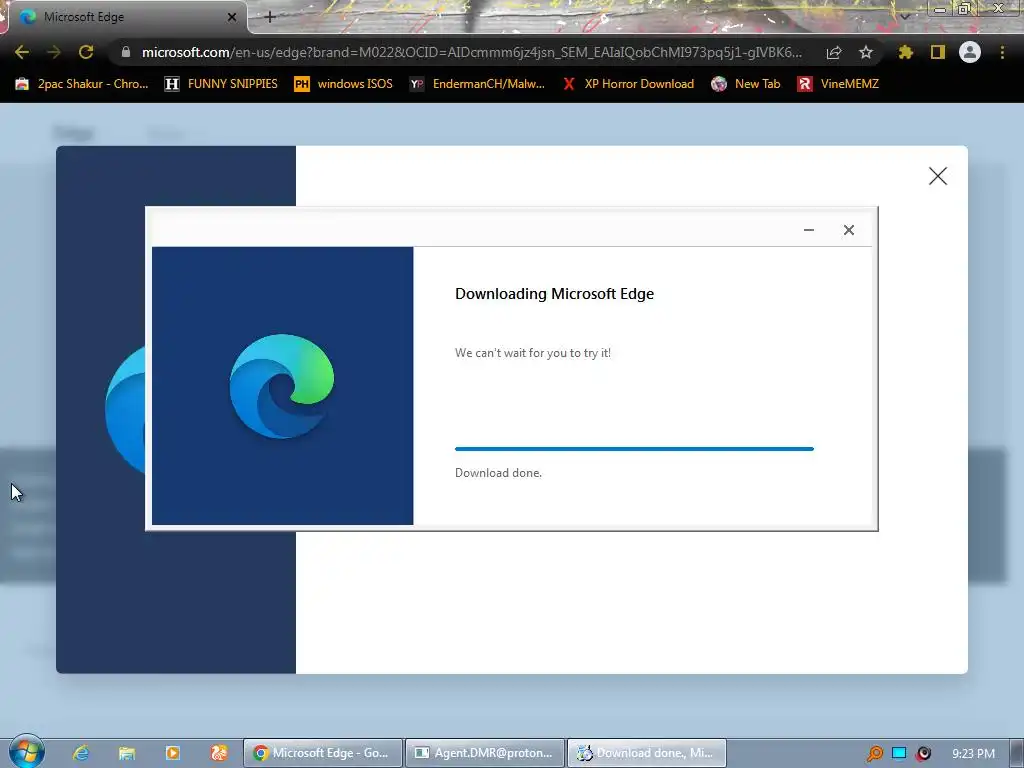
Task: Minimize the Edge installer dialog
Action: tap(808, 230)
